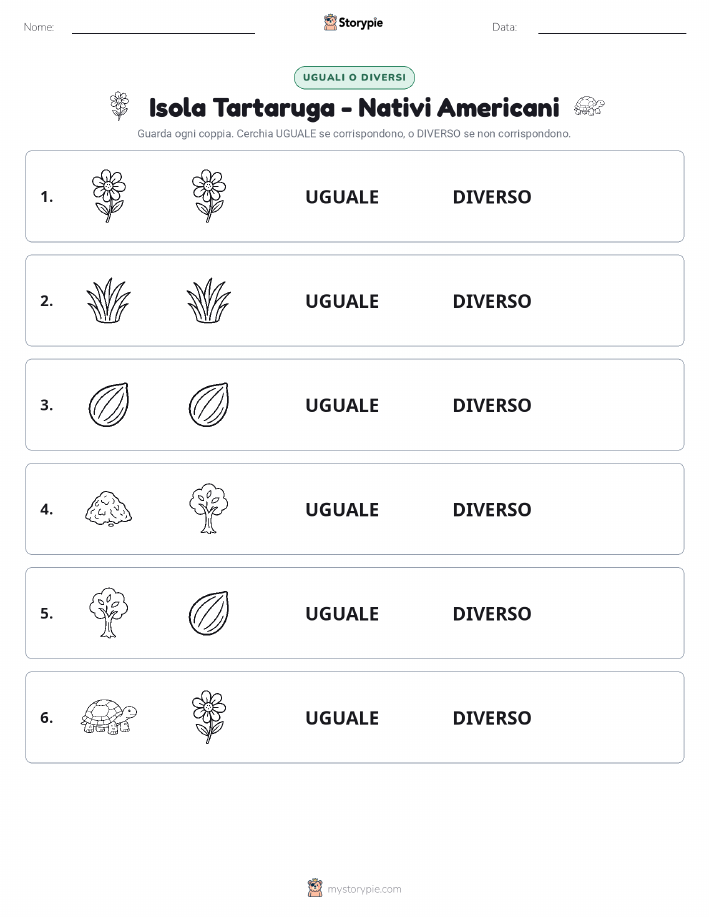Select DIVERSO for row 5
The width and height of the screenshot is (709, 917).
pyautogui.click(x=492, y=613)
